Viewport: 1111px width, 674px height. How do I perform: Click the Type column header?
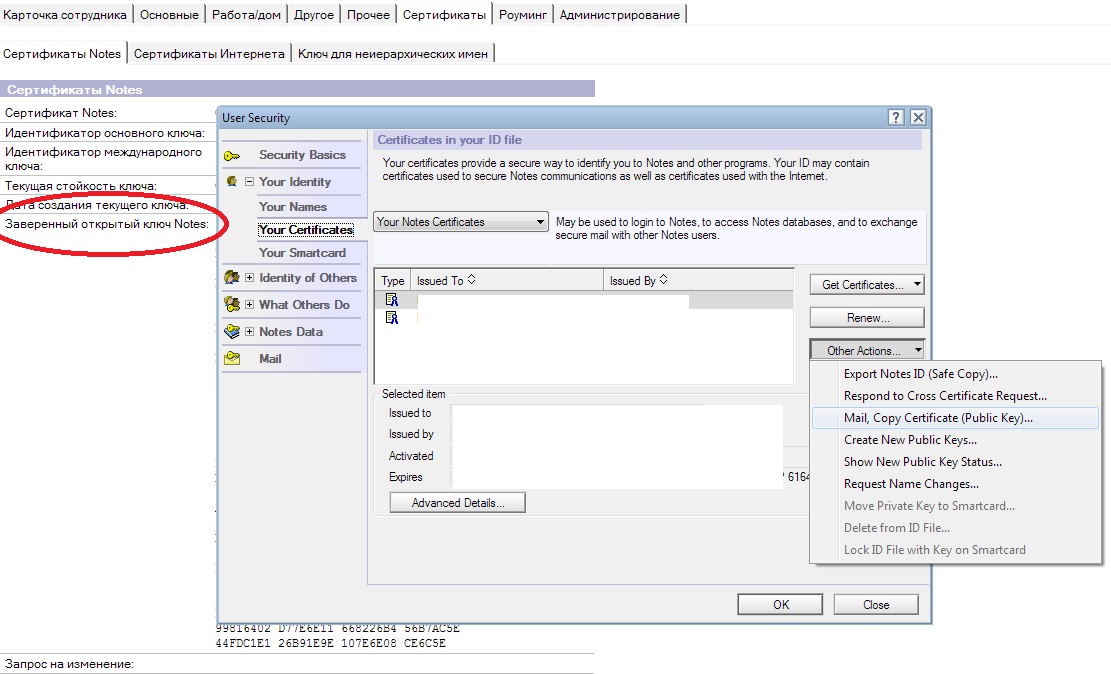pos(393,281)
